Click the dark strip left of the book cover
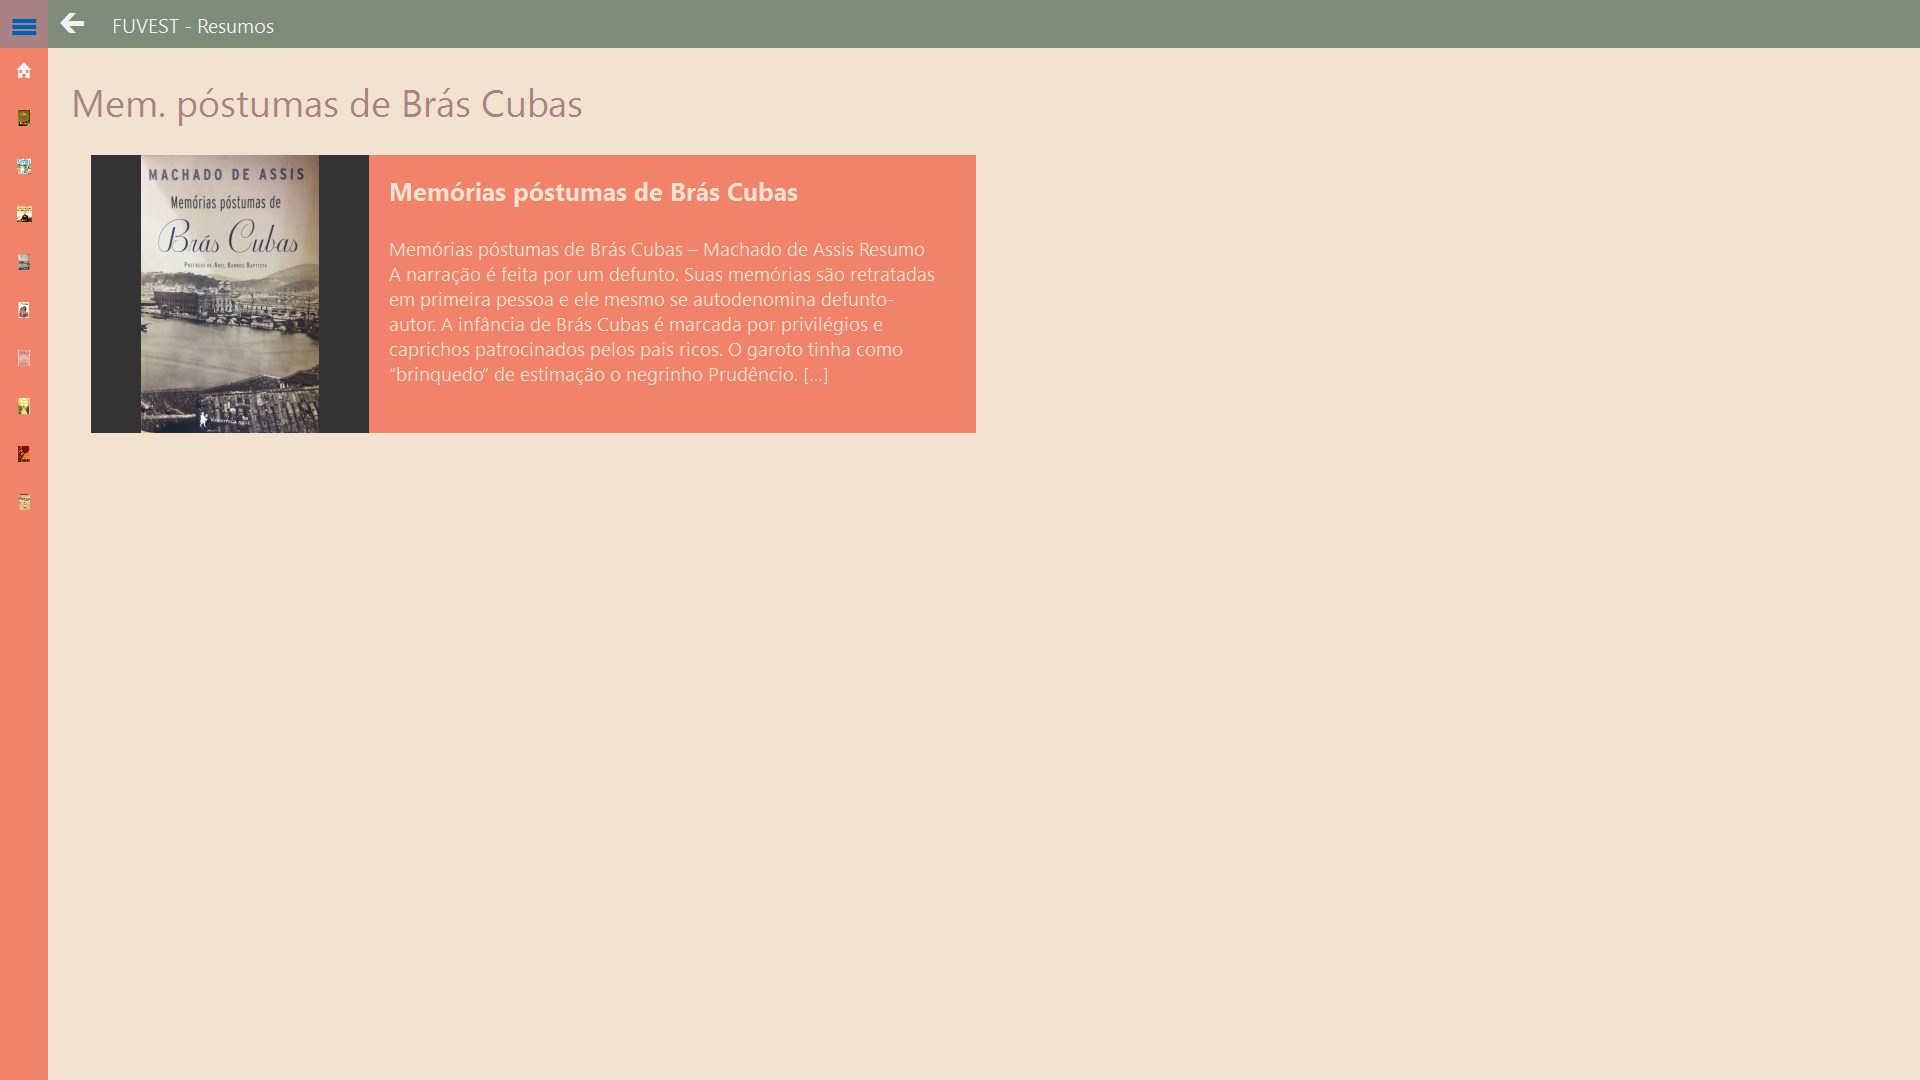The height and width of the screenshot is (1080, 1920). click(x=115, y=294)
